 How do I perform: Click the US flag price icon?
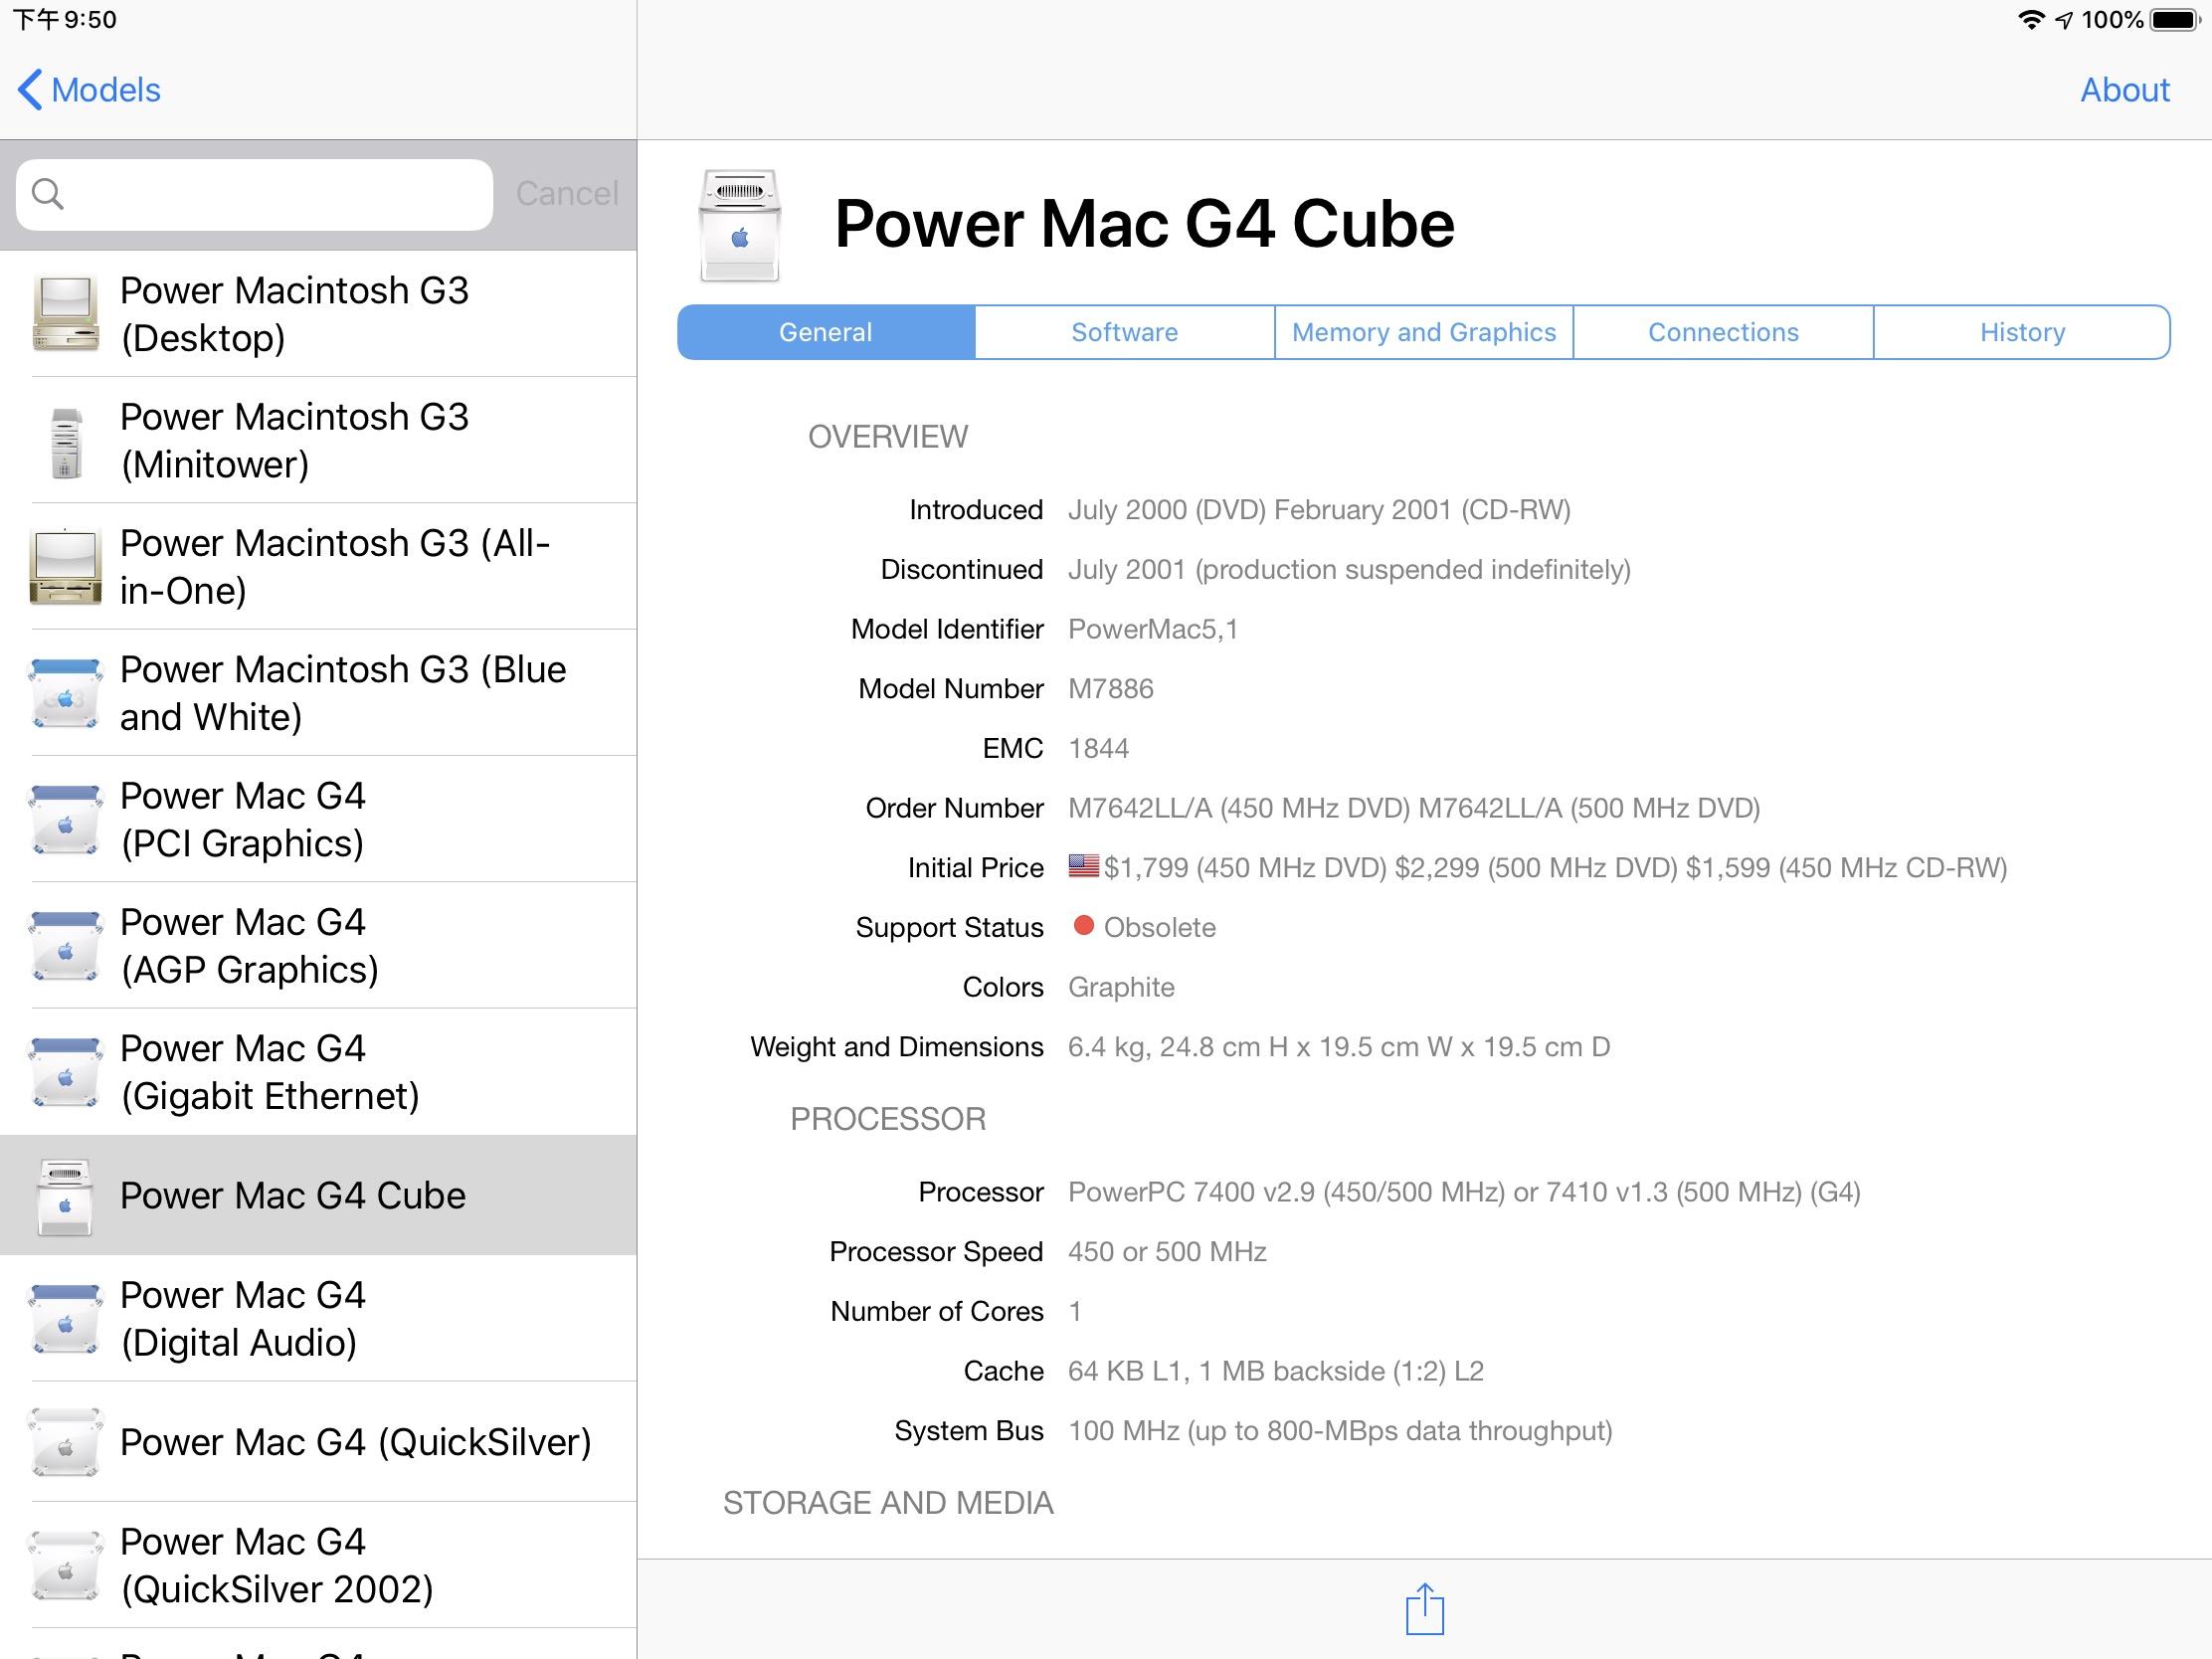coord(1083,866)
